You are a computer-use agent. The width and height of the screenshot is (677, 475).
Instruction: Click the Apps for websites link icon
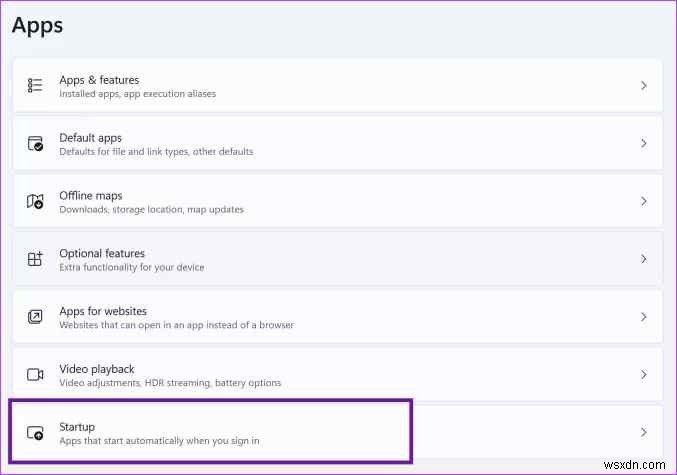pos(35,317)
